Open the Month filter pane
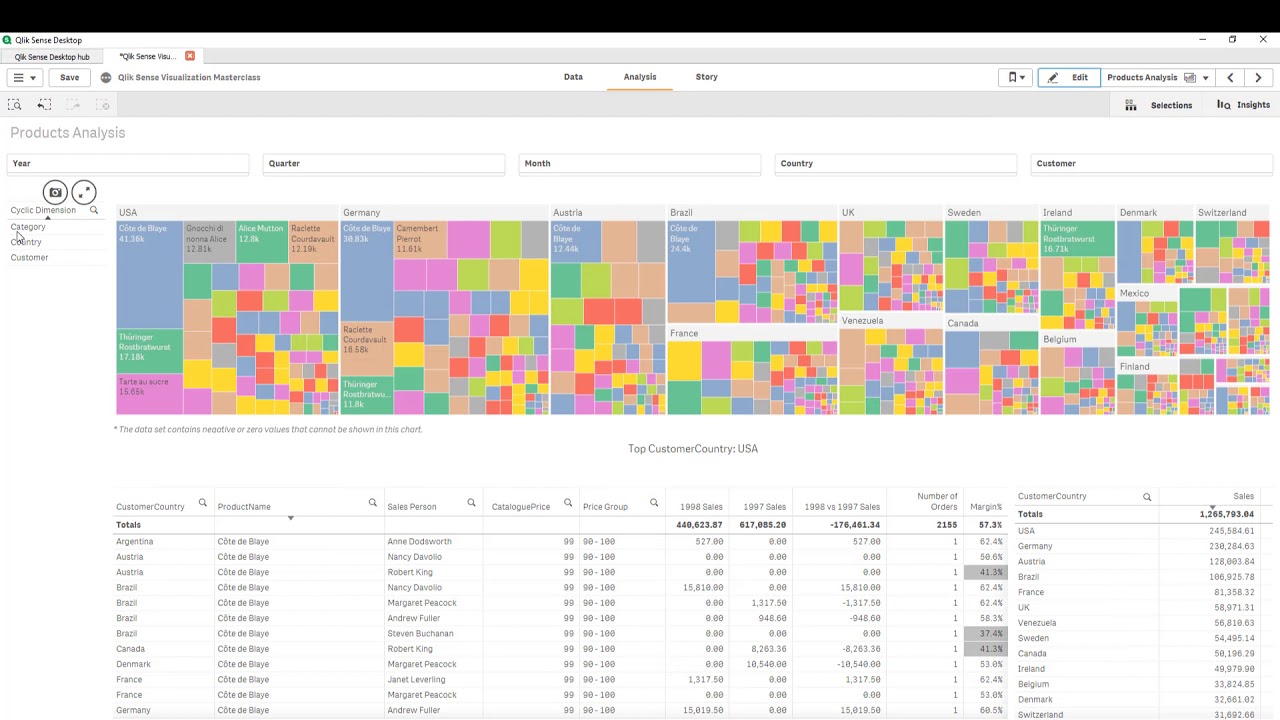This screenshot has height=720, width=1280. click(x=640, y=164)
